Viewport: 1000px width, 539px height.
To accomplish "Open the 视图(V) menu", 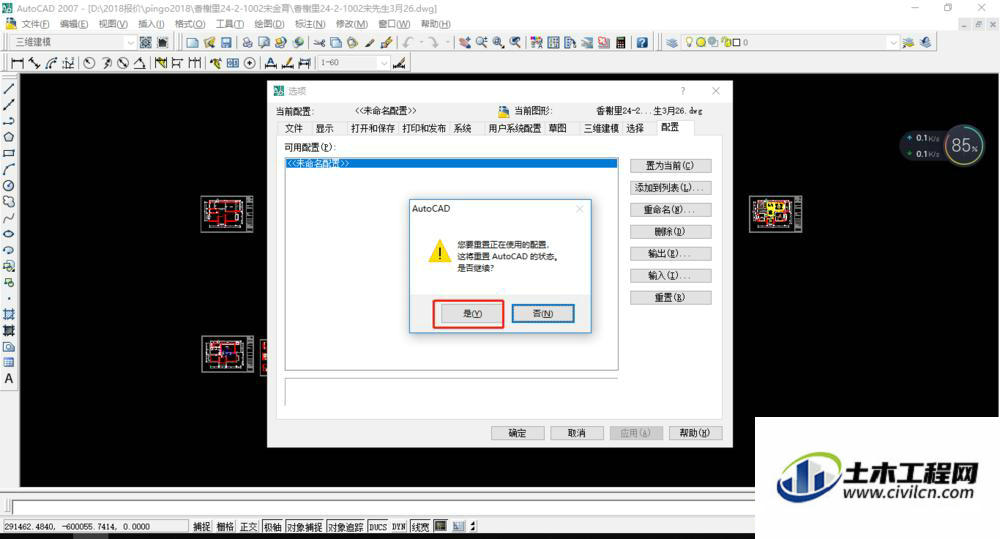I will pos(113,24).
